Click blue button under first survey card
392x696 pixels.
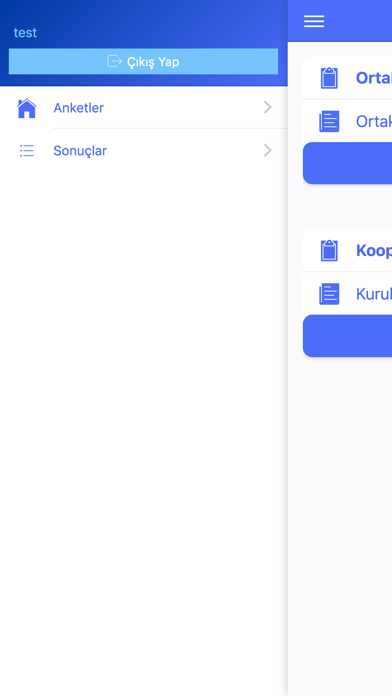[x=348, y=163]
